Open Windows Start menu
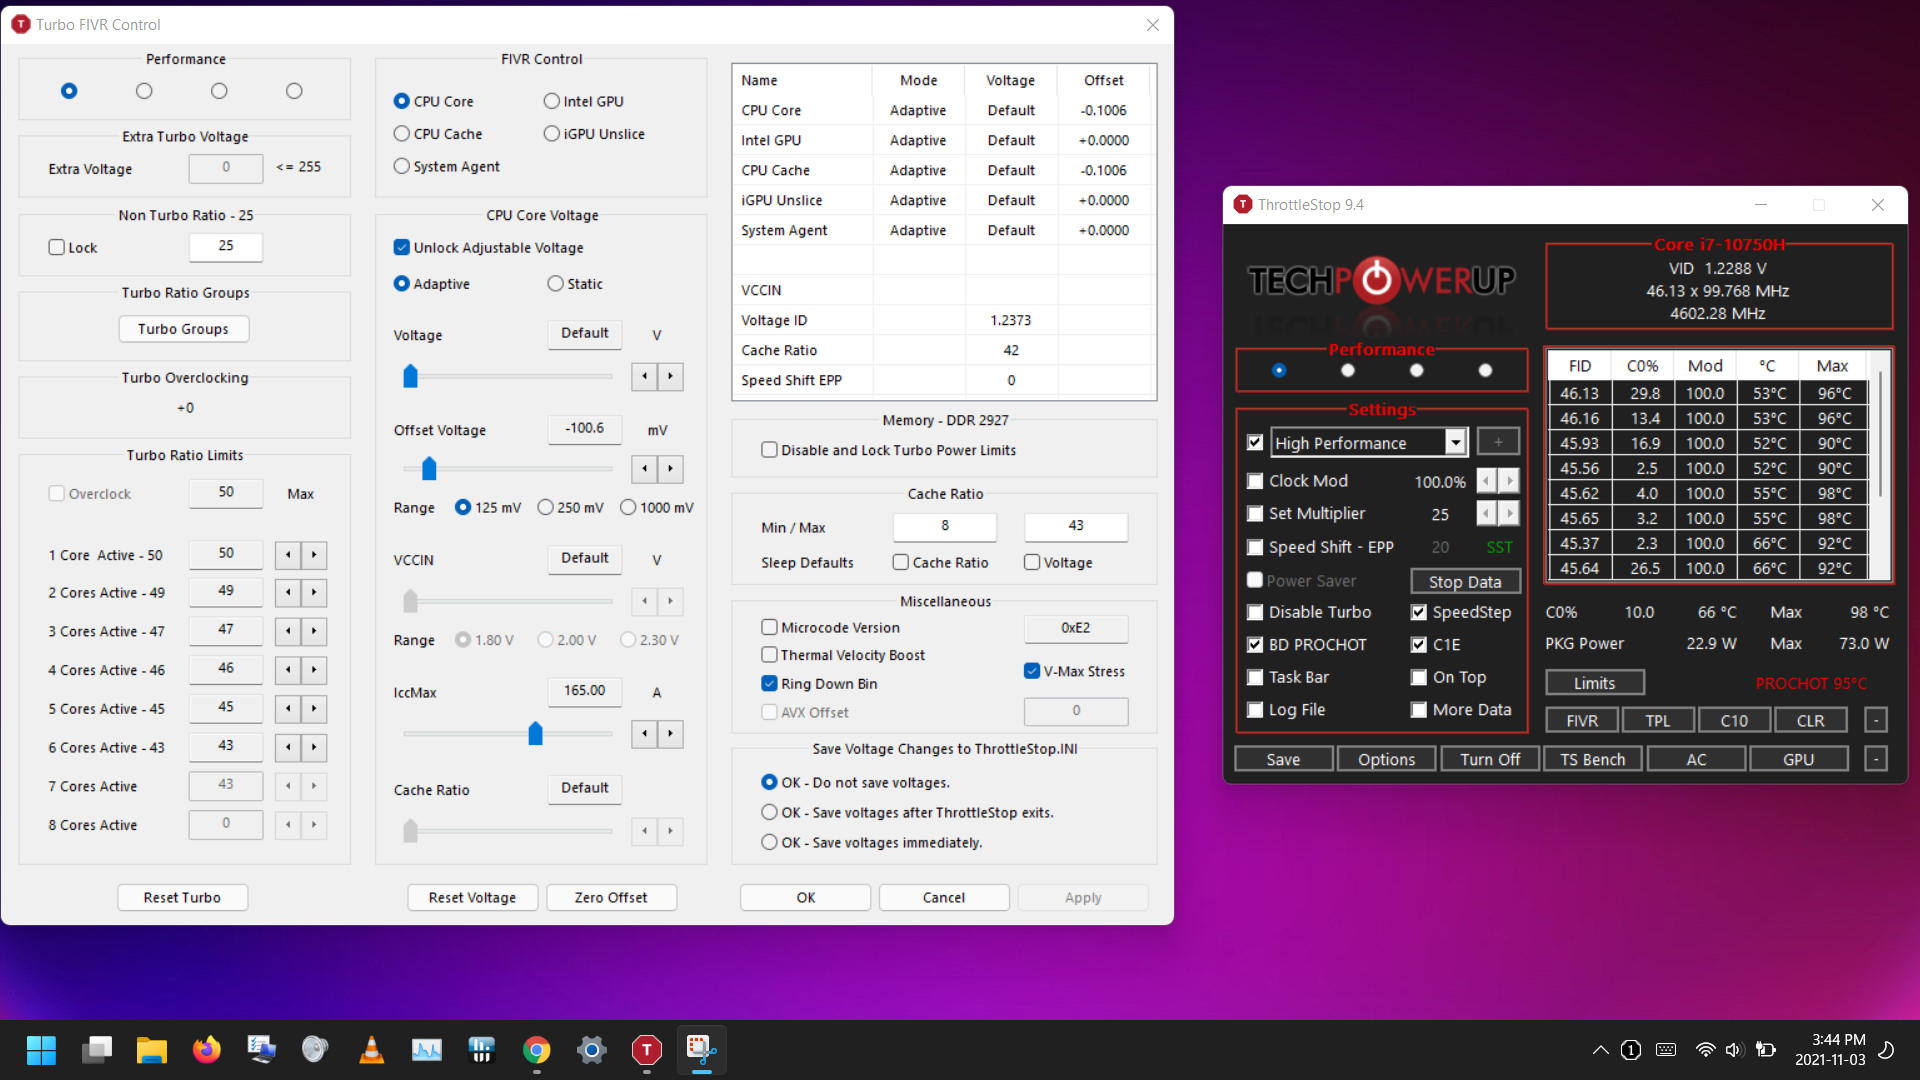1920x1080 pixels. (x=41, y=1050)
